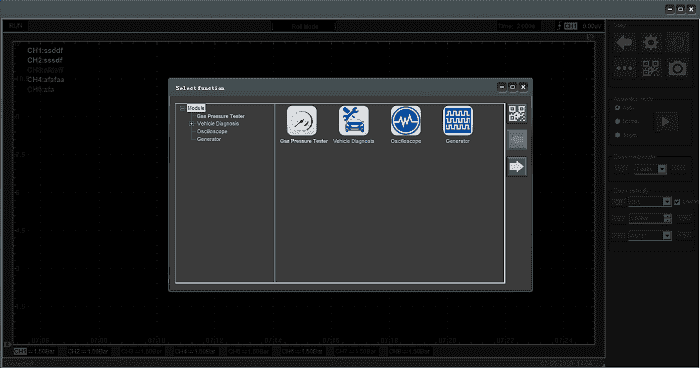This screenshot has height=368, width=700.
Task: Select the Auto acquisition radio button
Action: tap(617, 108)
